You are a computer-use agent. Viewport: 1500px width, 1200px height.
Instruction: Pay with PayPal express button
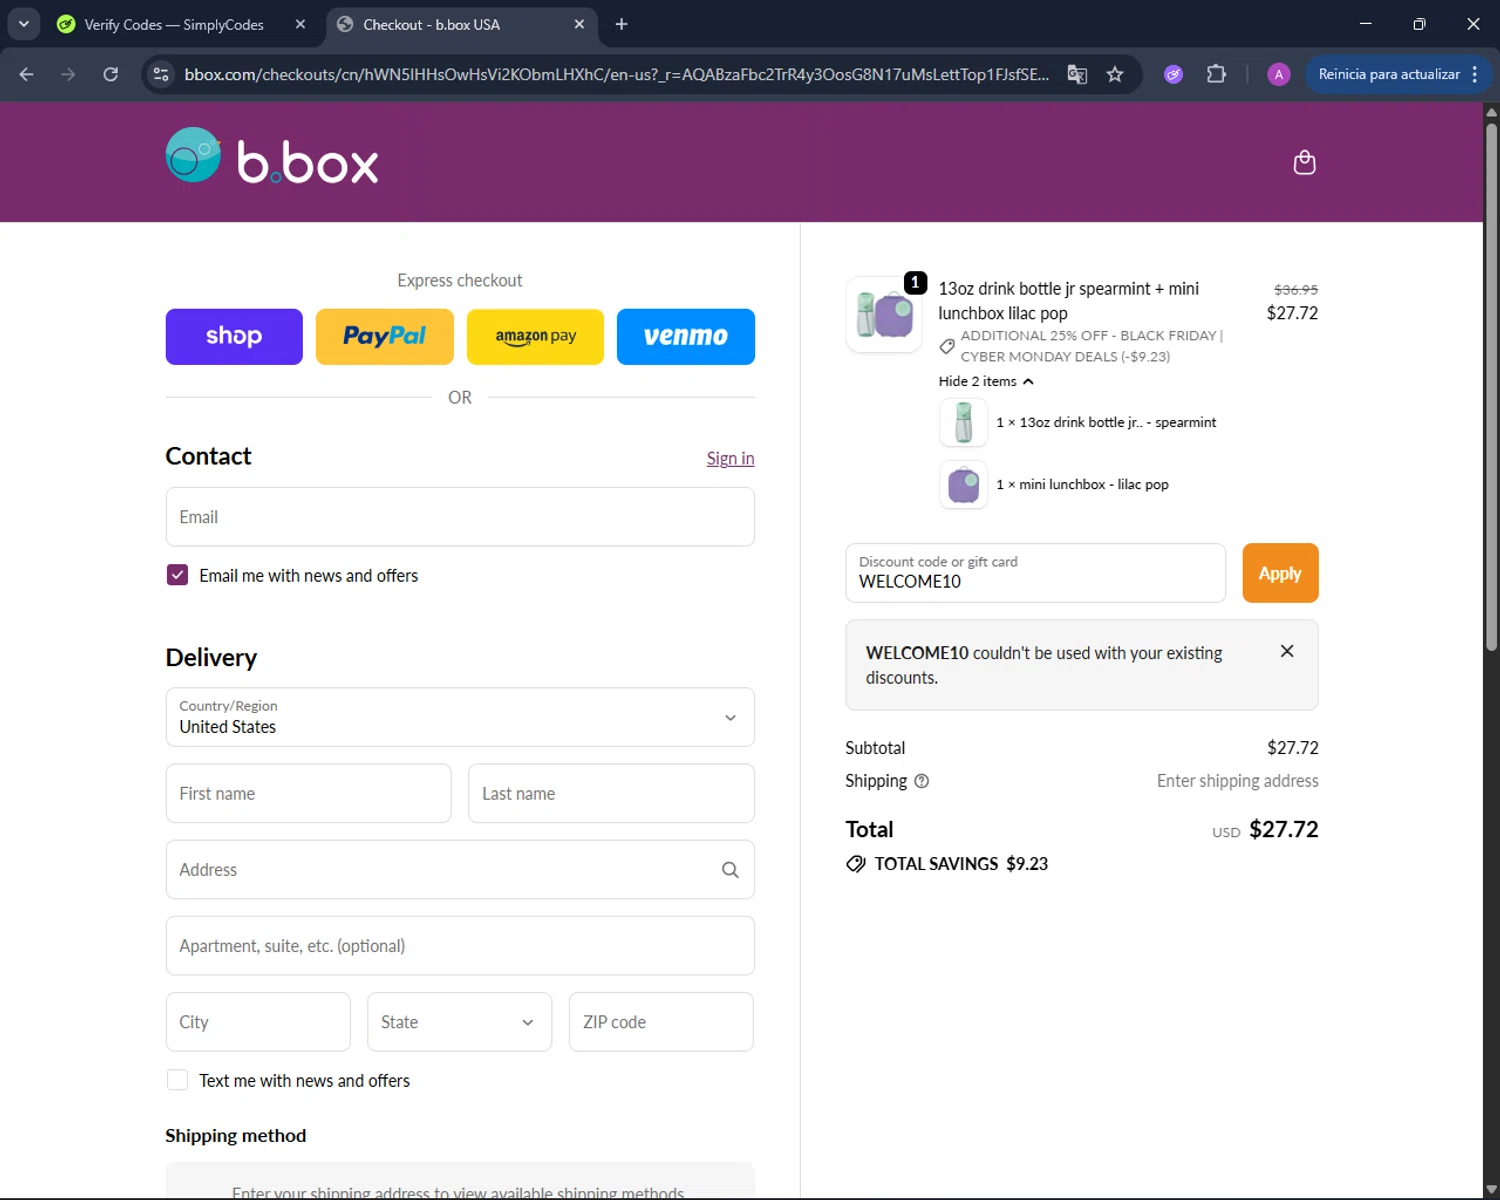tap(385, 337)
